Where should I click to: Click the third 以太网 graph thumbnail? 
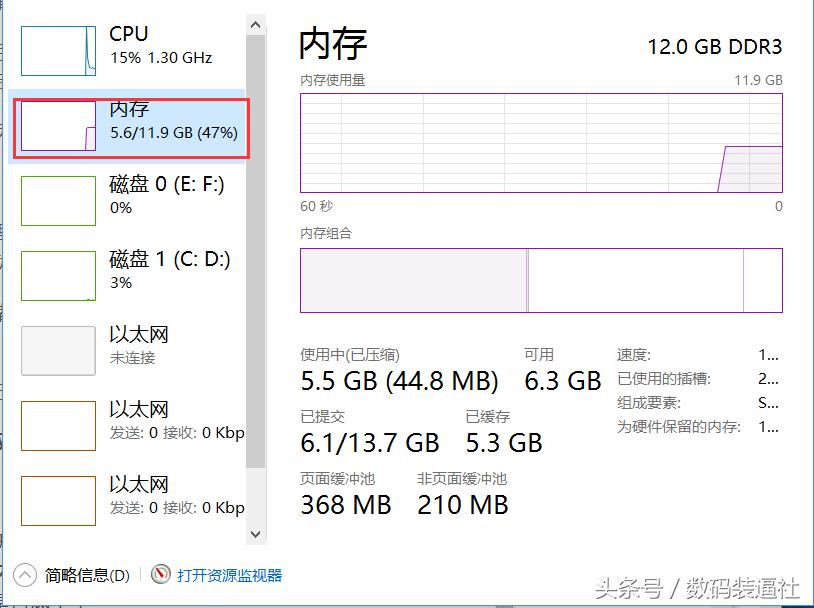(58, 501)
